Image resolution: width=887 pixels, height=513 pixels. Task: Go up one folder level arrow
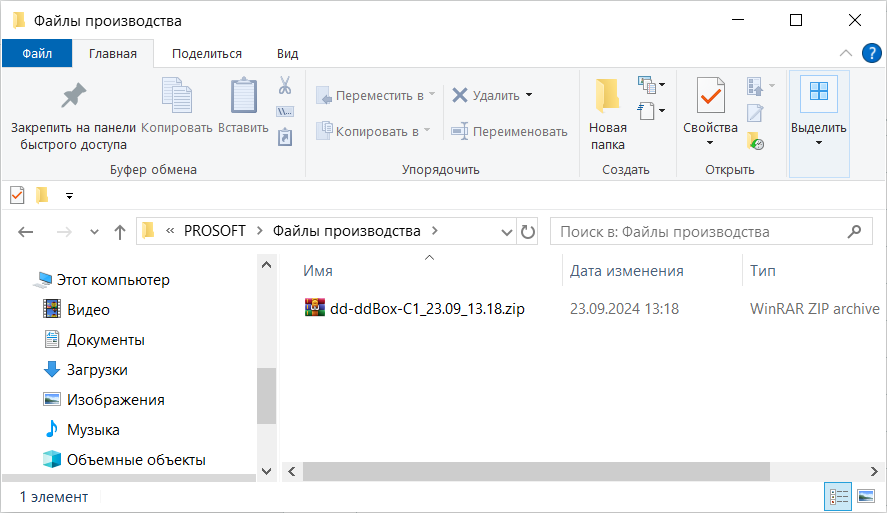pyautogui.click(x=120, y=232)
